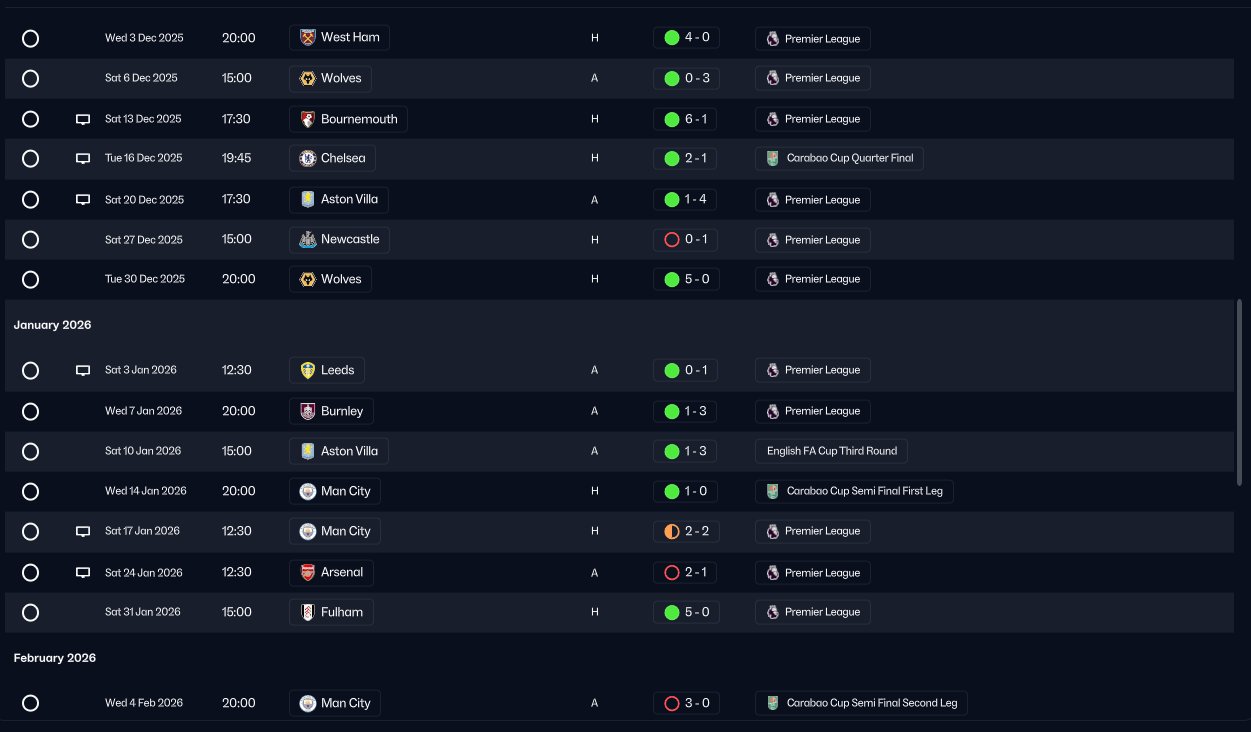The width and height of the screenshot is (1251, 732).
Task: Click the TV broadcast icon beside the Arsenal match
Action: coord(83,573)
